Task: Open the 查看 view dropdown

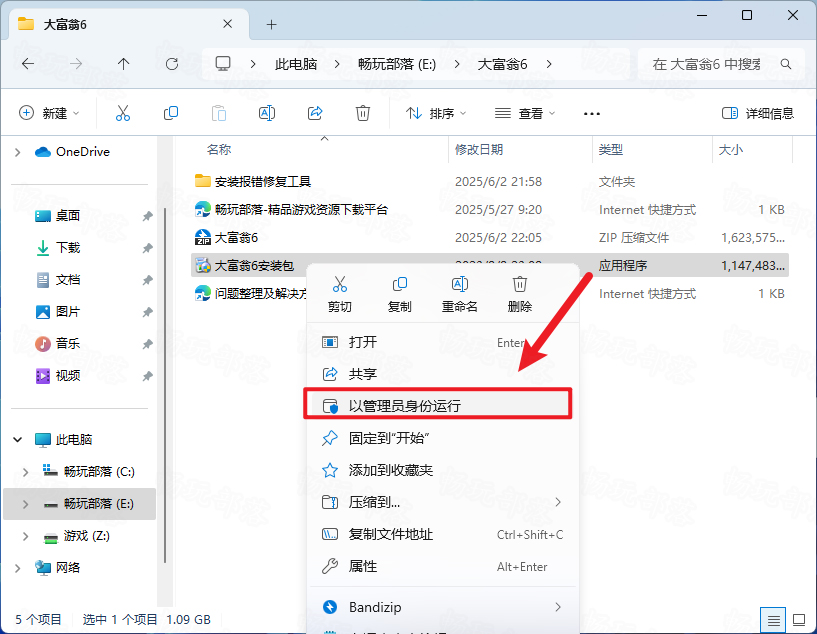Action: point(525,113)
